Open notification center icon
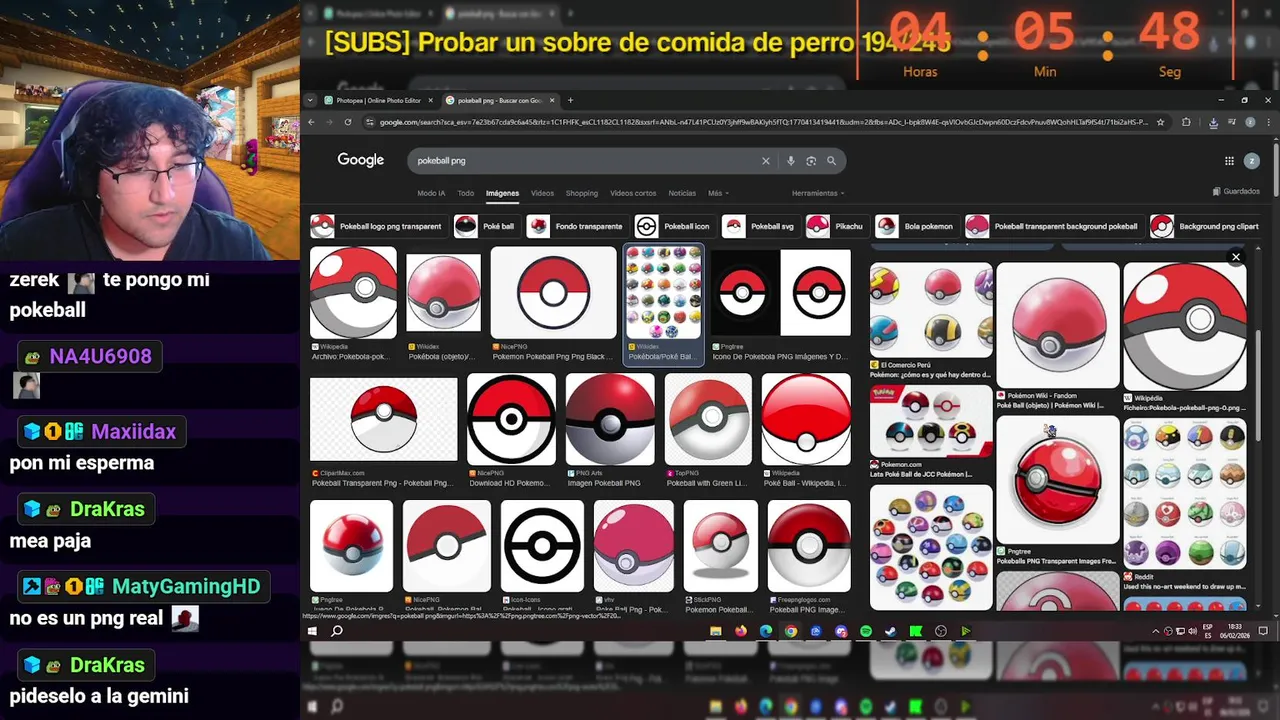 coord(1263,631)
